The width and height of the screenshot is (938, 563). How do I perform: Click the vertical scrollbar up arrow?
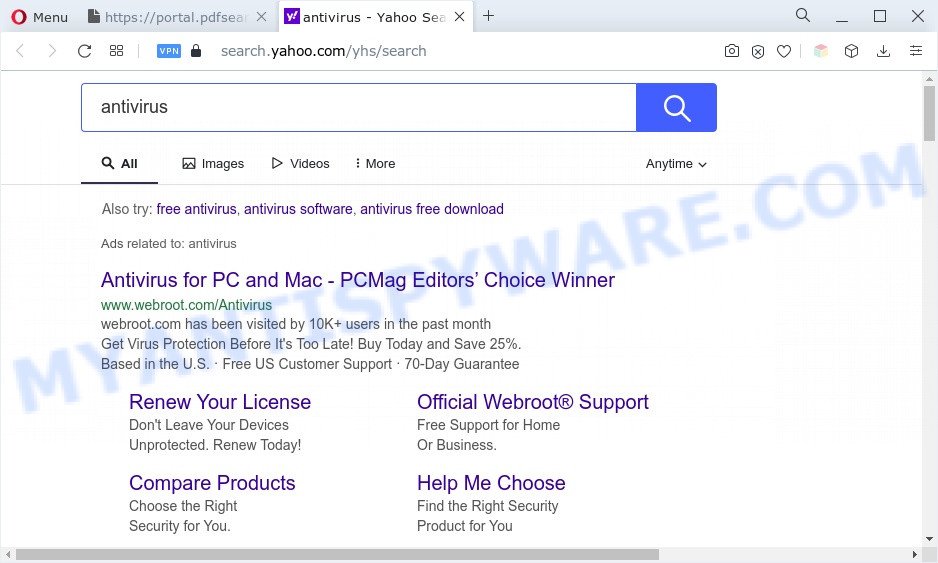pyautogui.click(x=929, y=78)
